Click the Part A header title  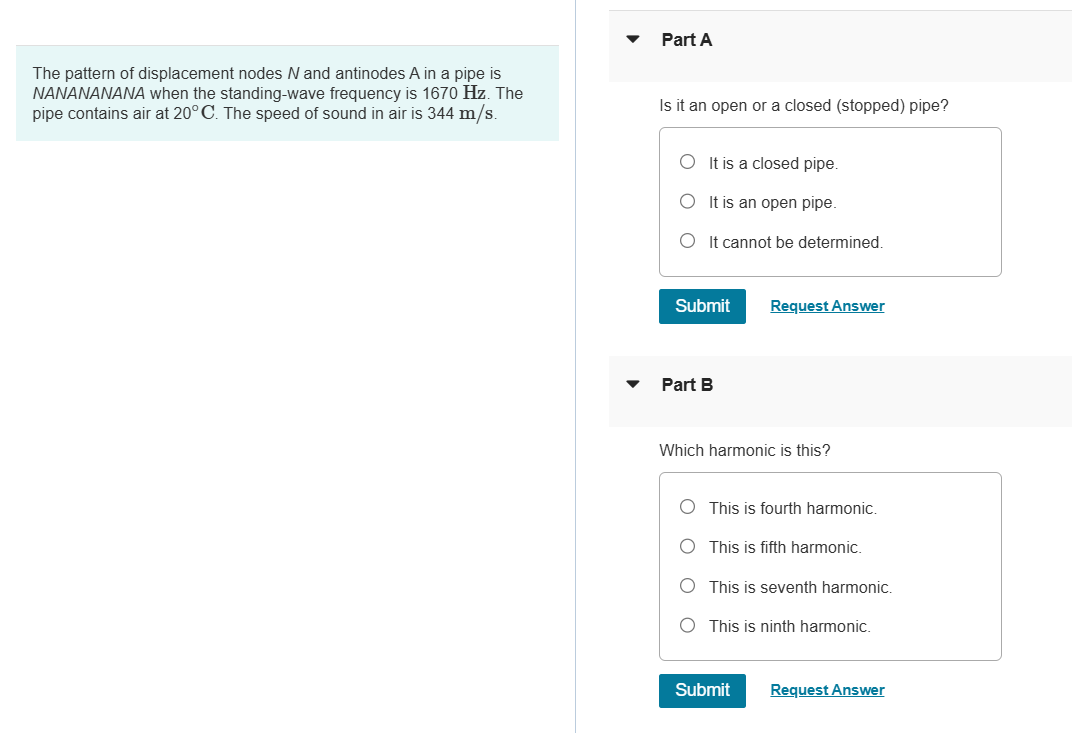click(x=687, y=40)
